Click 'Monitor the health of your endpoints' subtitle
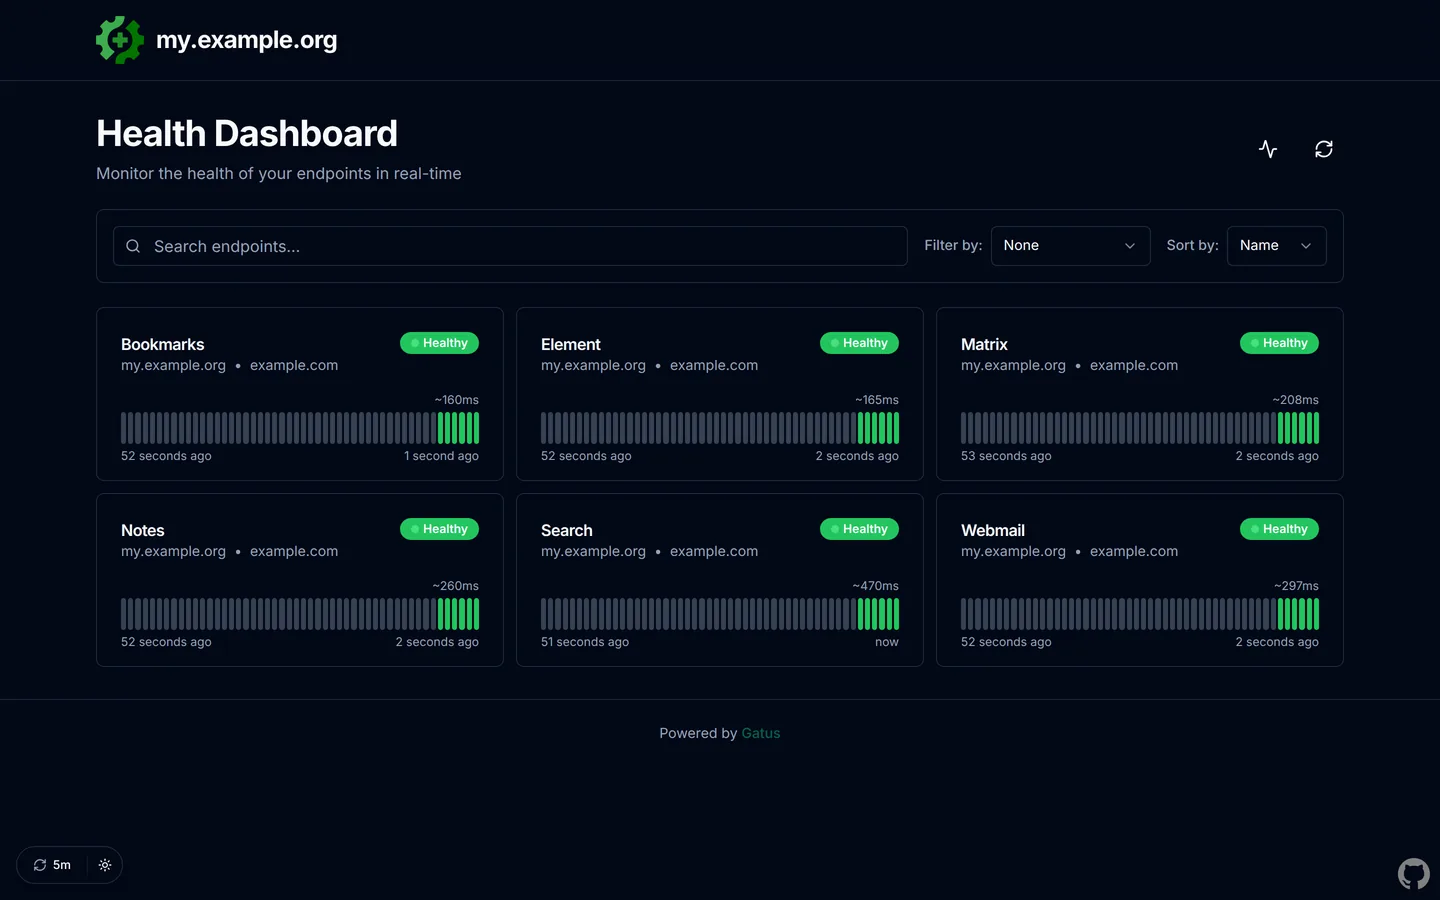Viewport: 1440px width, 900px height. 279,174
